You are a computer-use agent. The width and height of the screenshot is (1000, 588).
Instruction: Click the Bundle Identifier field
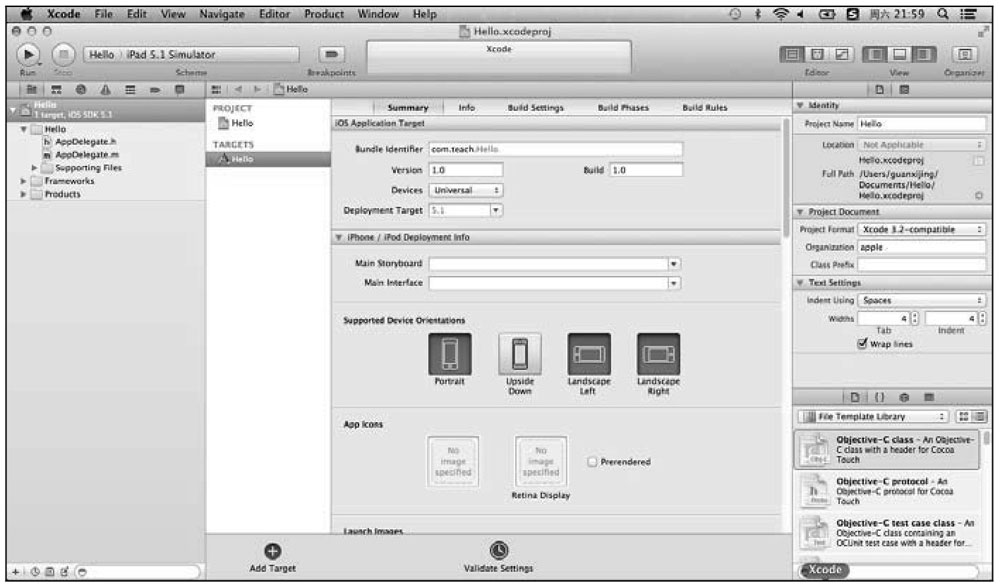coord(555,149)
